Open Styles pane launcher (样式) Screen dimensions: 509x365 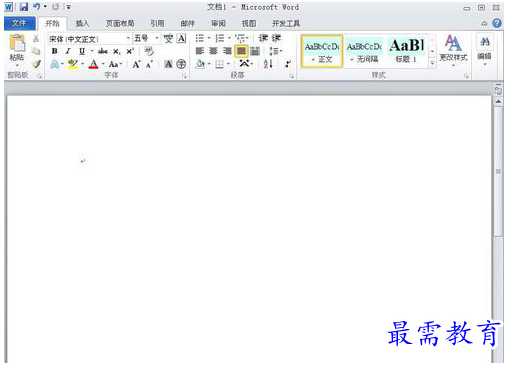(x=466, y=76)
